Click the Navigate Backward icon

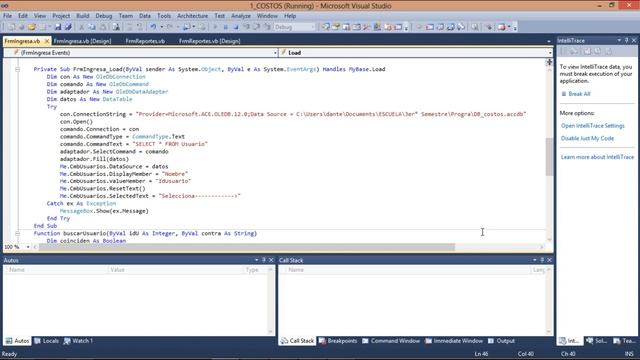tap(186, 27)
